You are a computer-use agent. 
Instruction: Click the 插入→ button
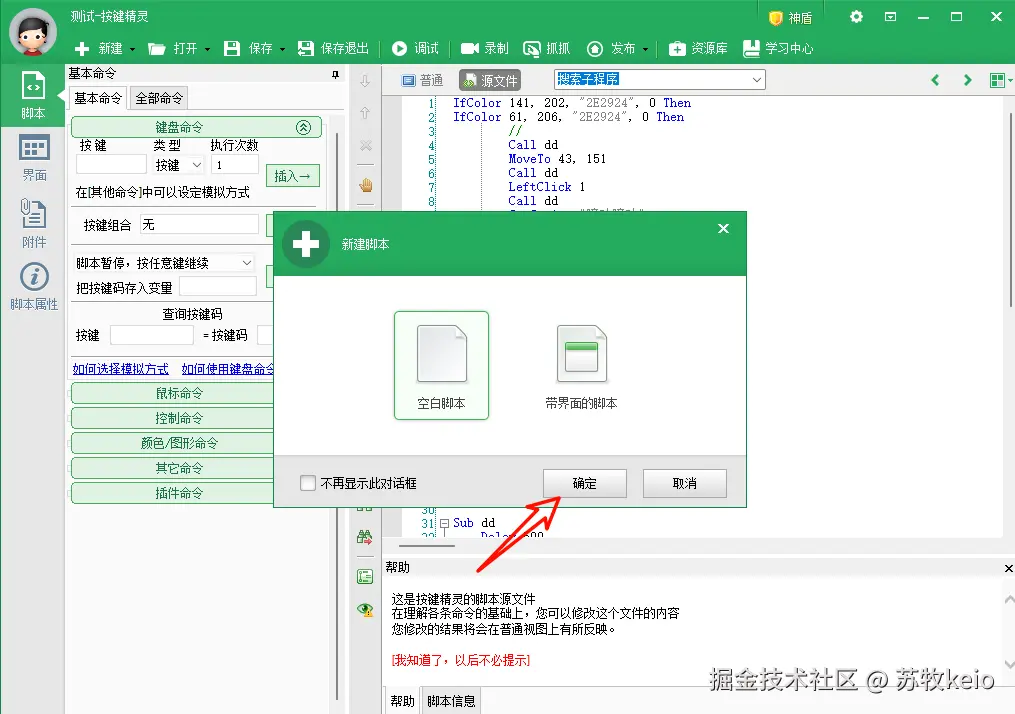click(293, 175)
